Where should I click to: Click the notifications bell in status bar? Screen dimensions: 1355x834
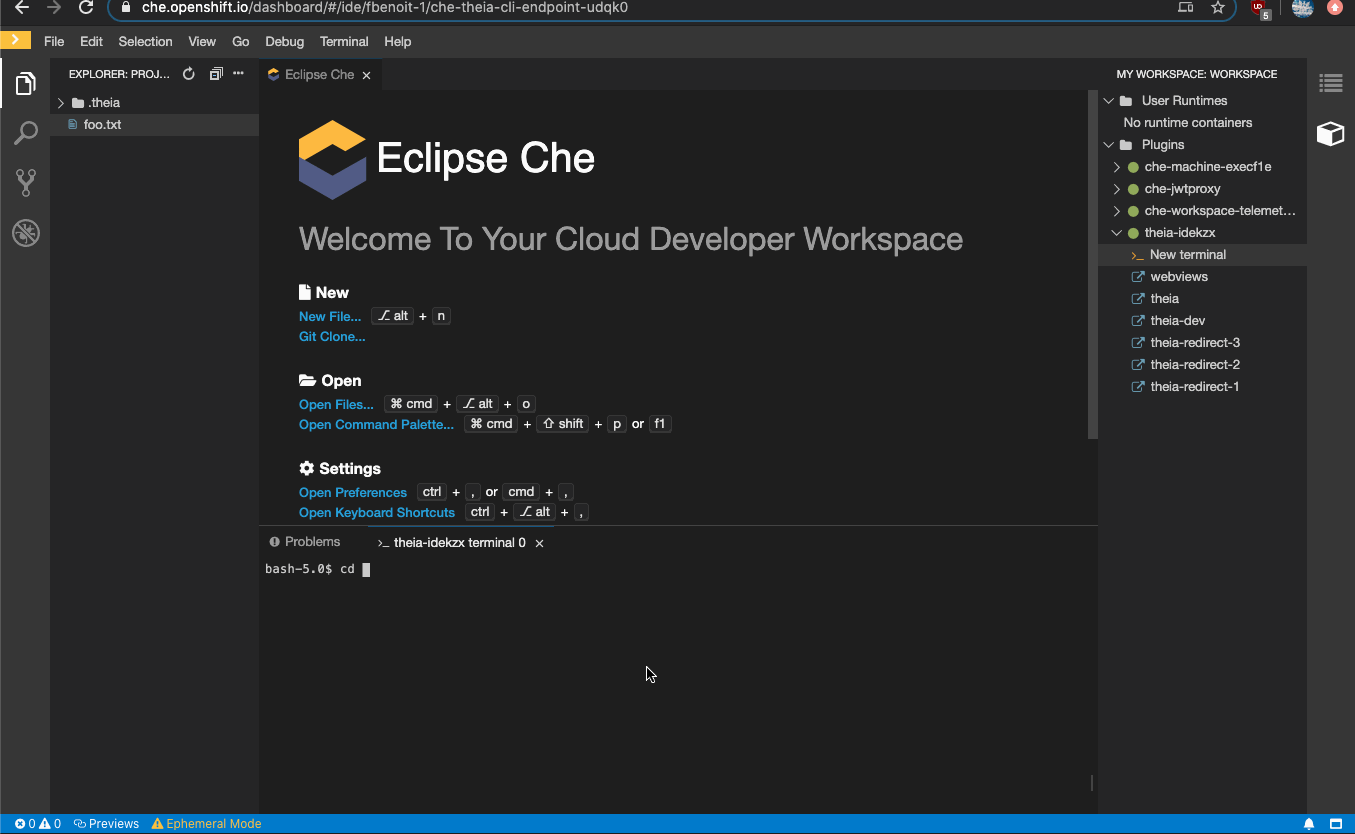point(1309,824)
